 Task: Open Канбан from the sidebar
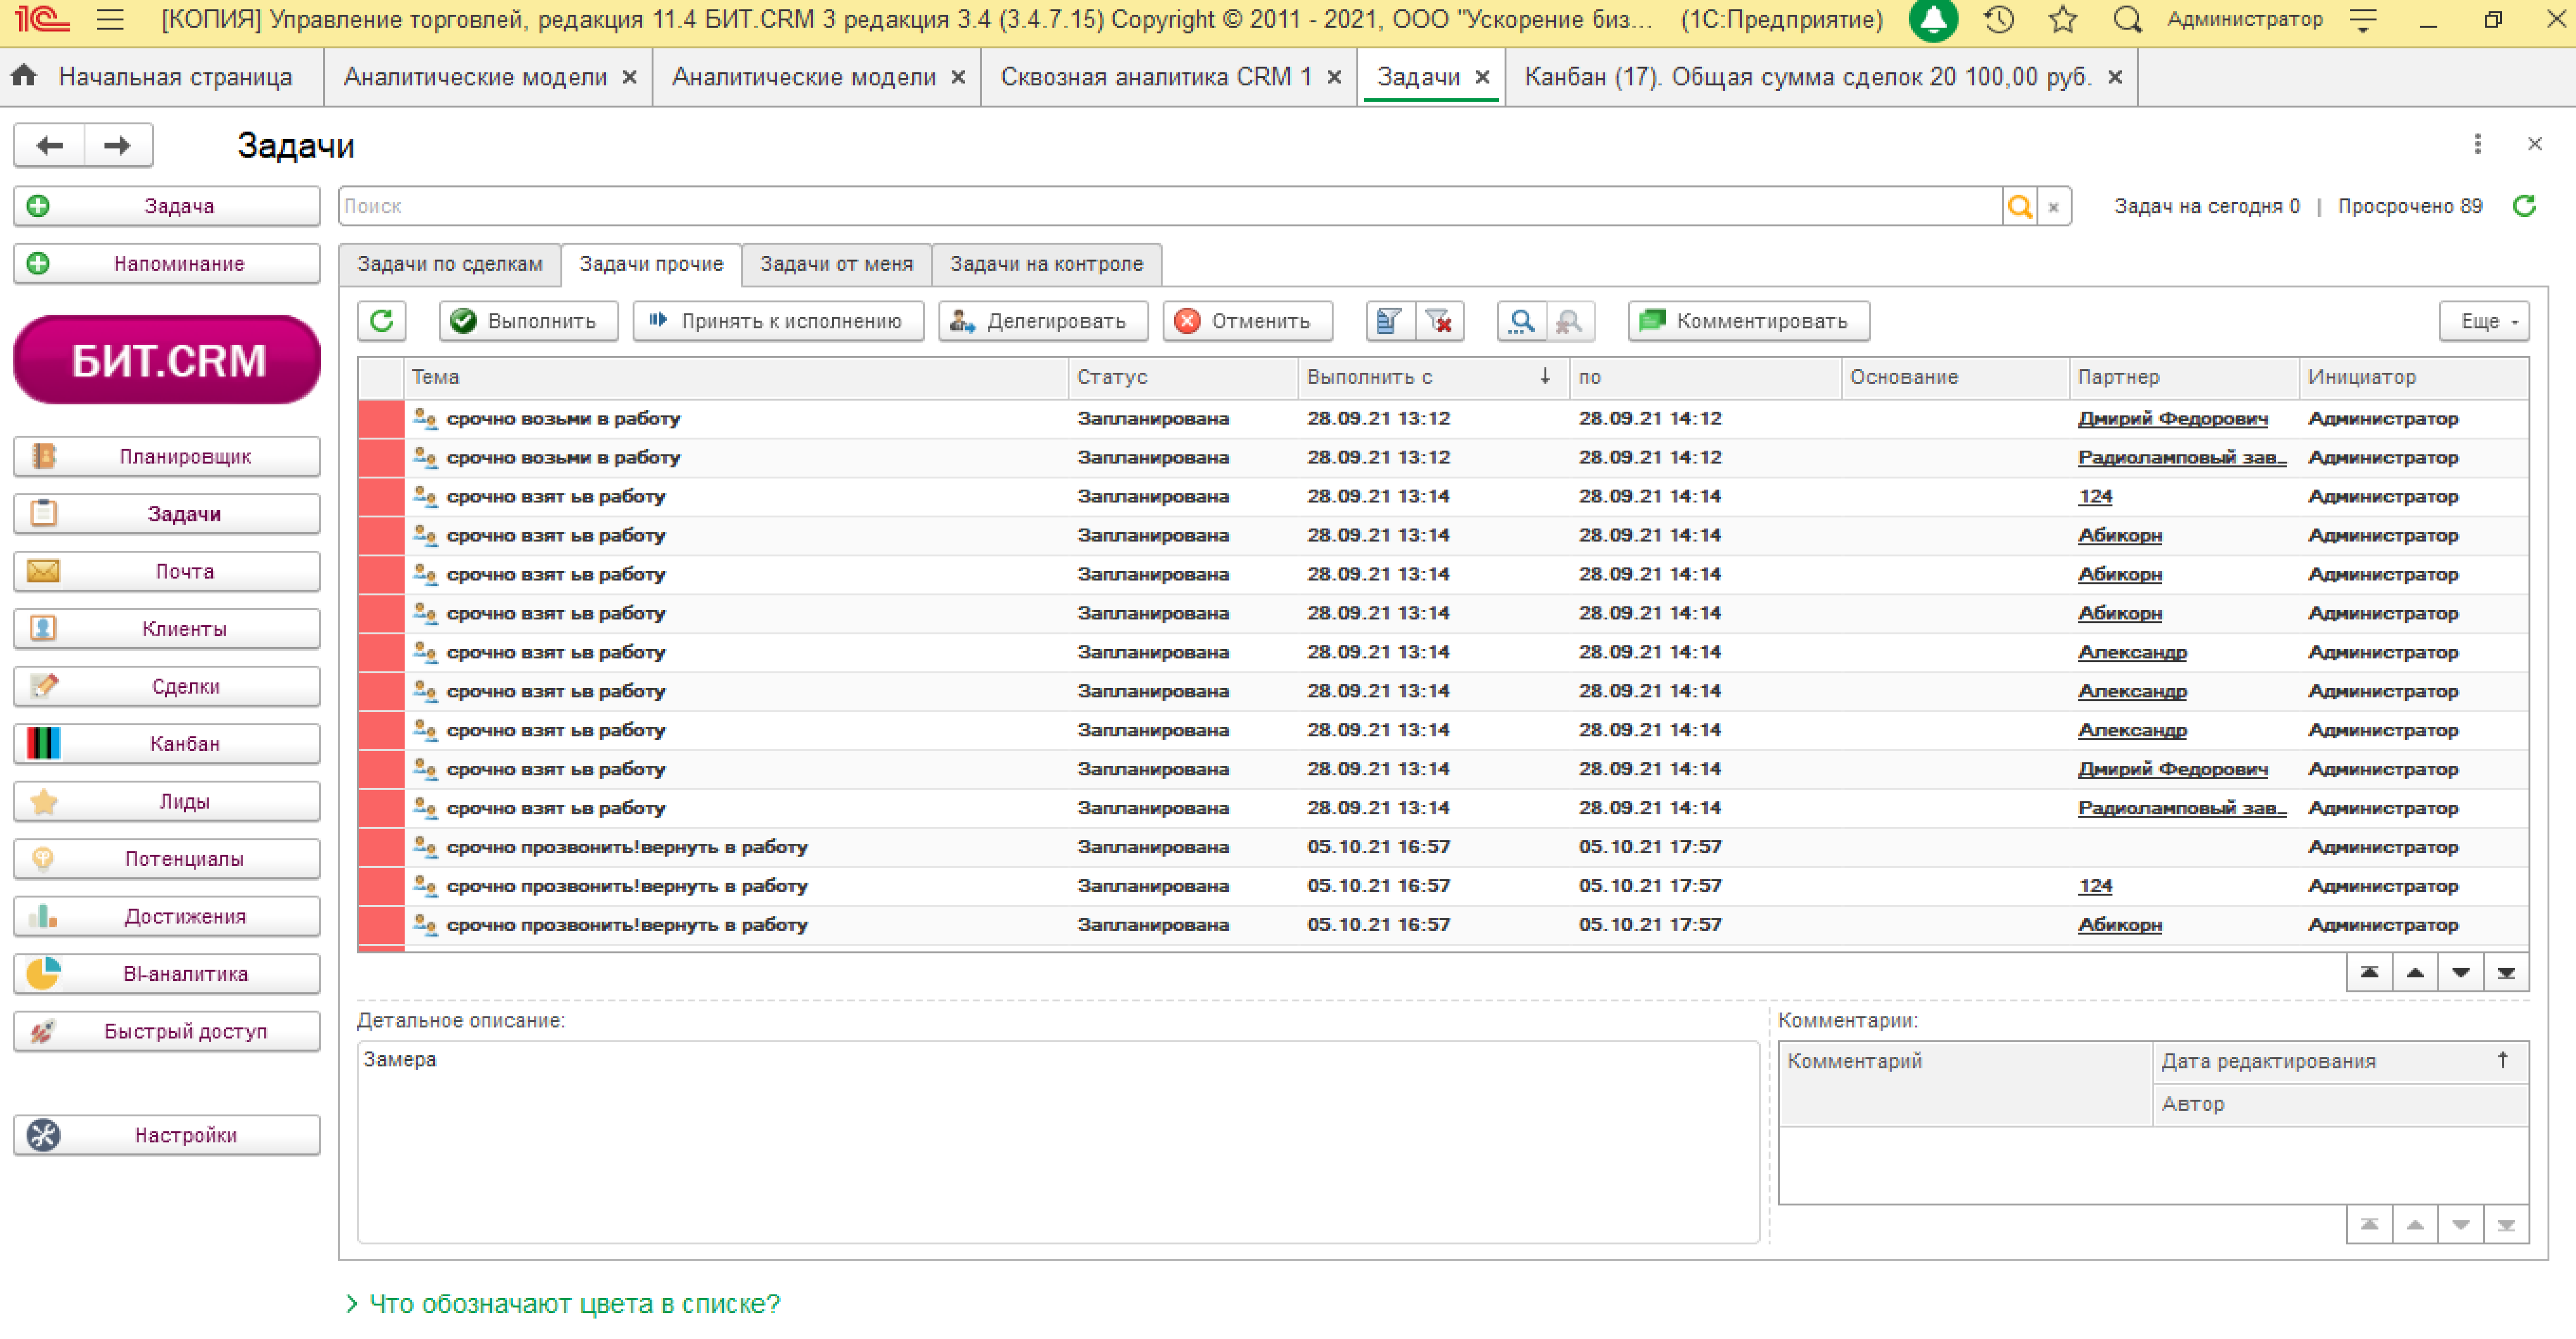click(x=167, y=744)
